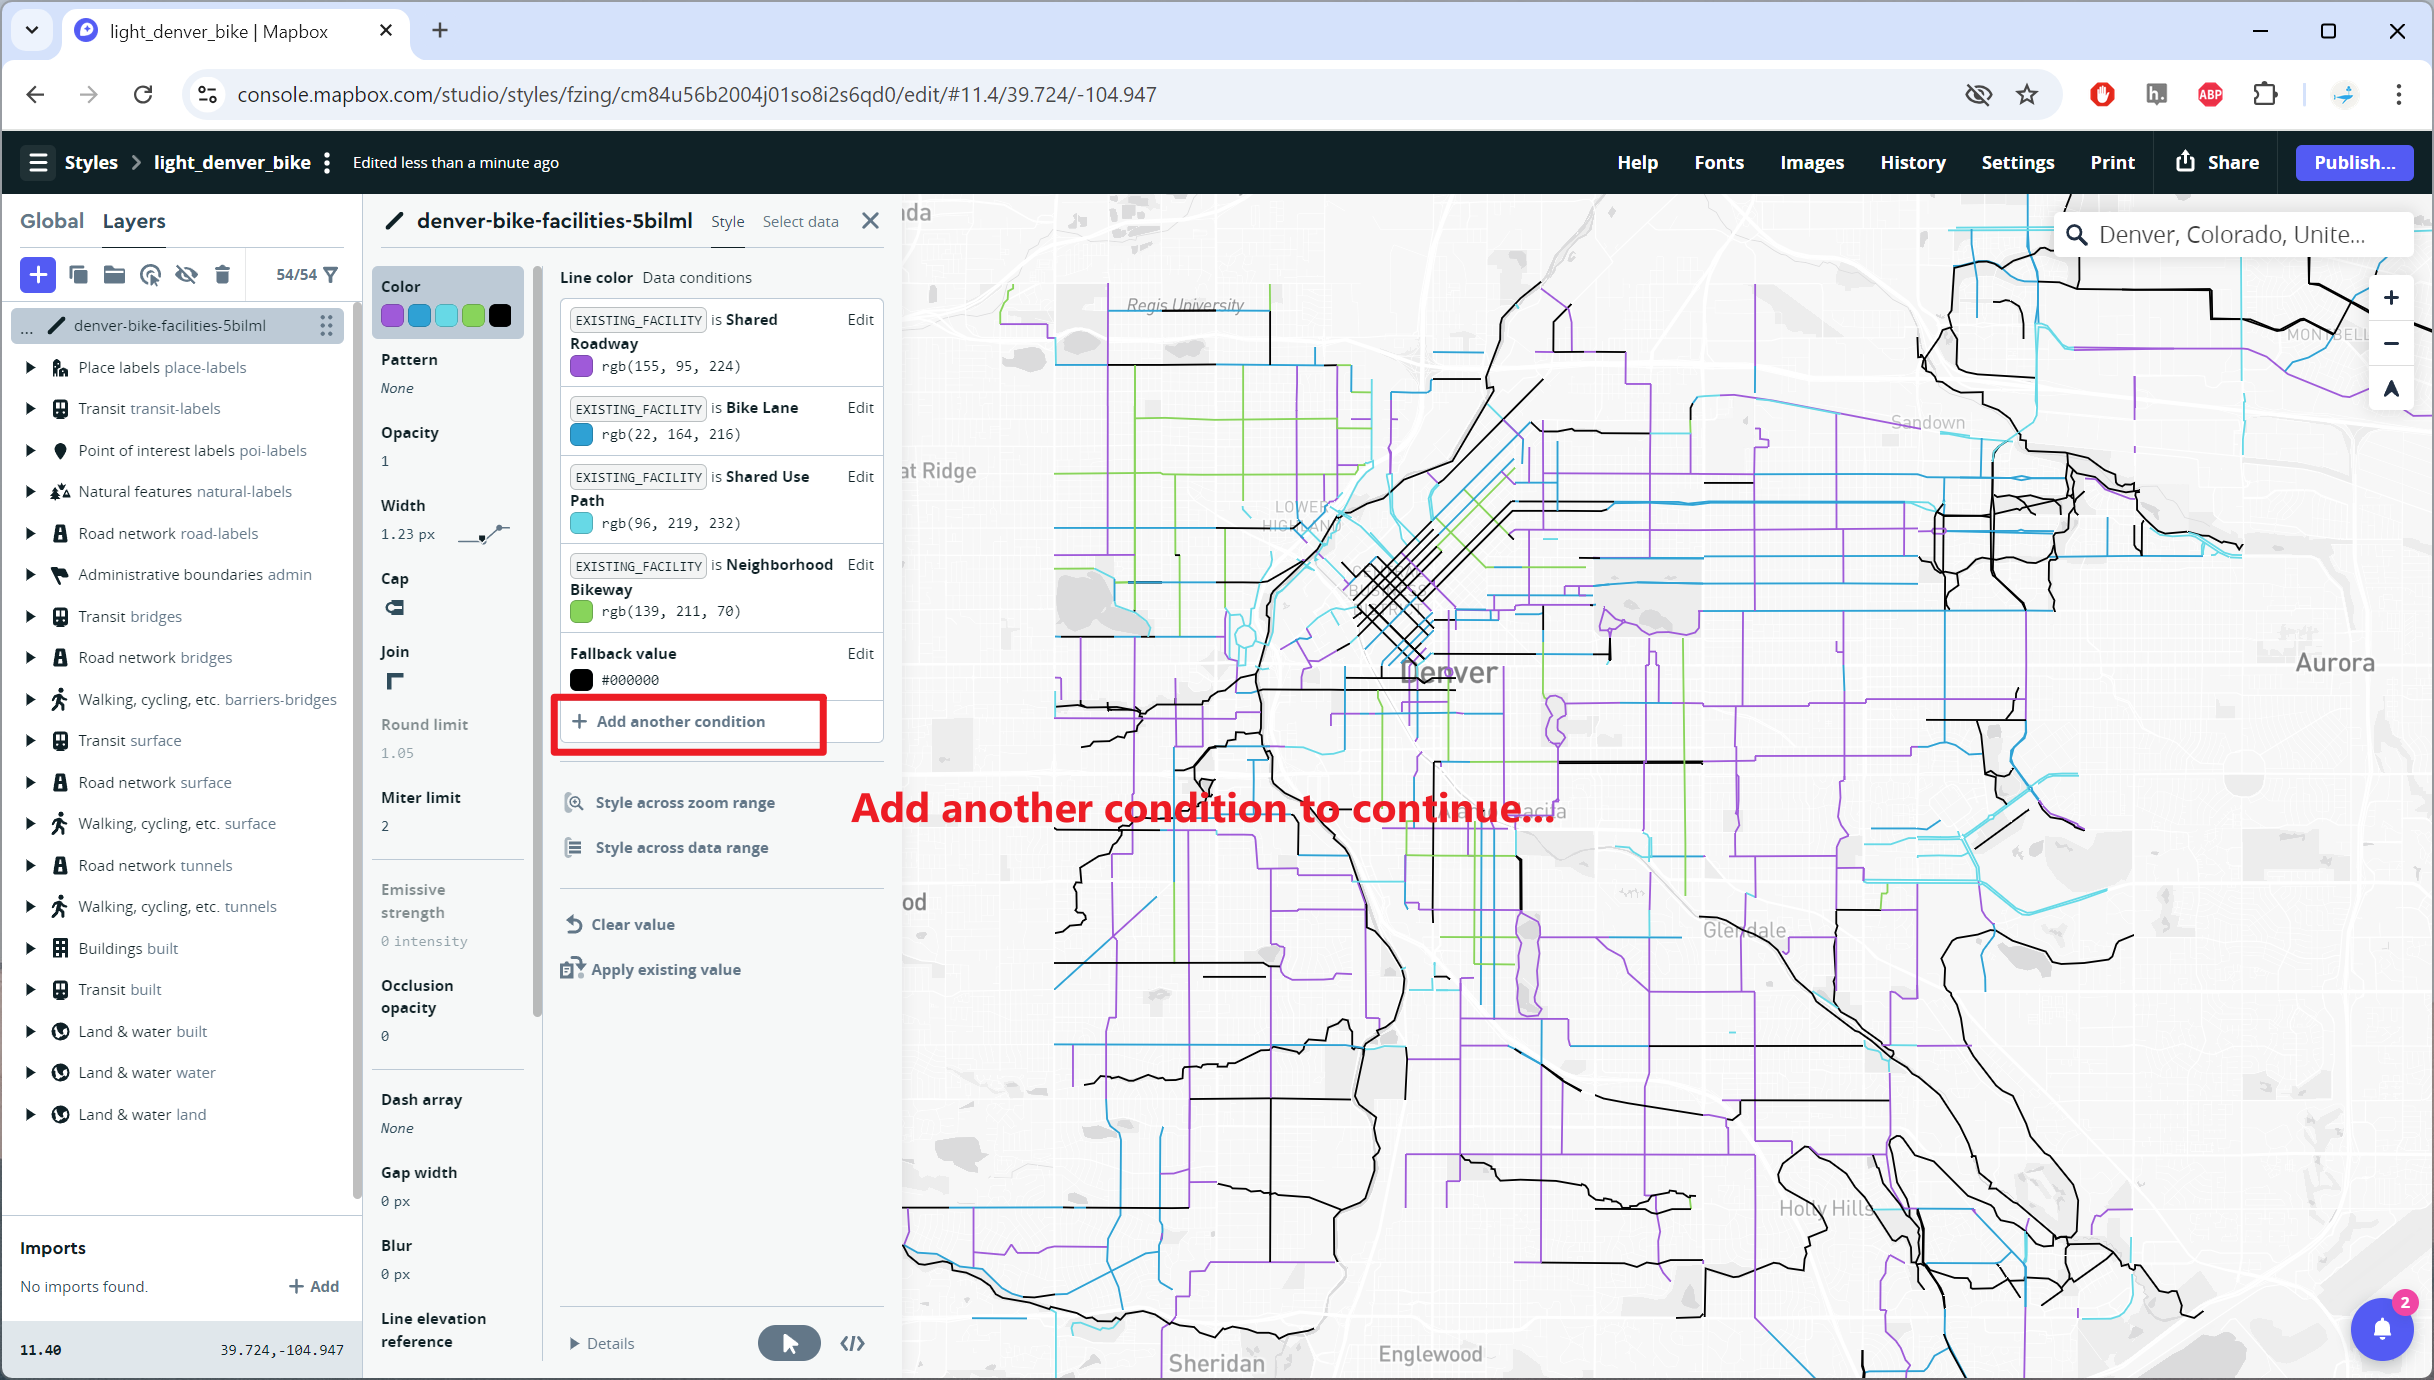The height and width of the screenshot is (1380, 2434).
Task: Expand the Place labels layer group
Action: coord(30,367)
